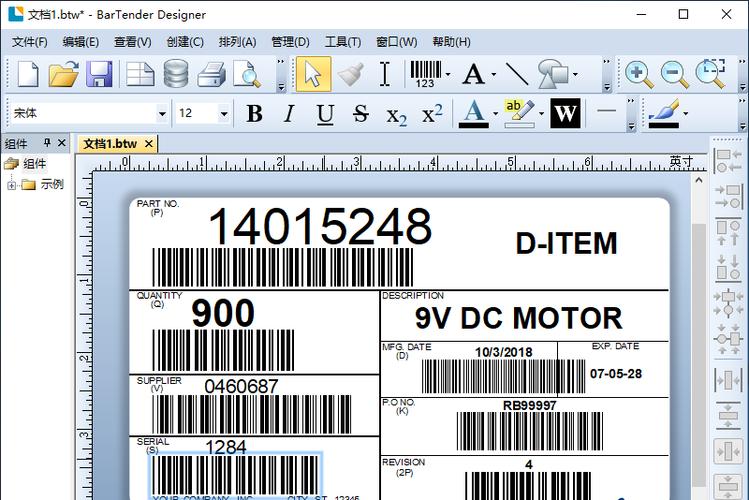Image resolution: width=749 pixels, height=500 pixels.
Task: Toggle subscript formatting
Action: click(396, 115)
